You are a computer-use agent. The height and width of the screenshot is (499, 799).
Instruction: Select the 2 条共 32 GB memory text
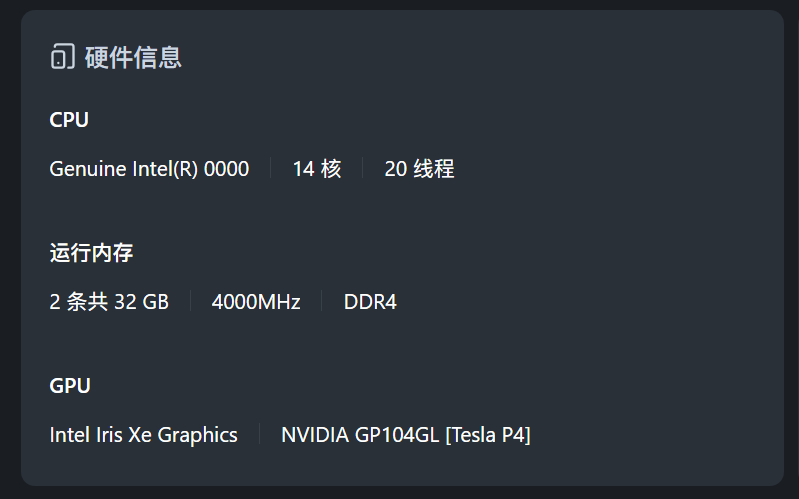click(109, 302)
